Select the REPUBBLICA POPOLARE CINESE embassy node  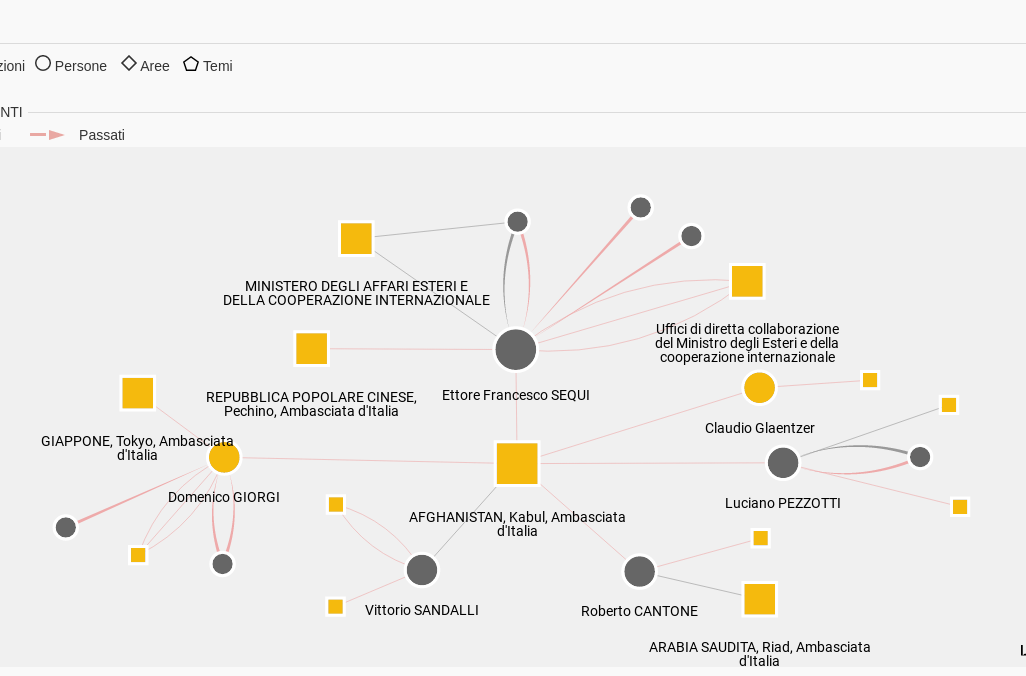pos(311,348)
